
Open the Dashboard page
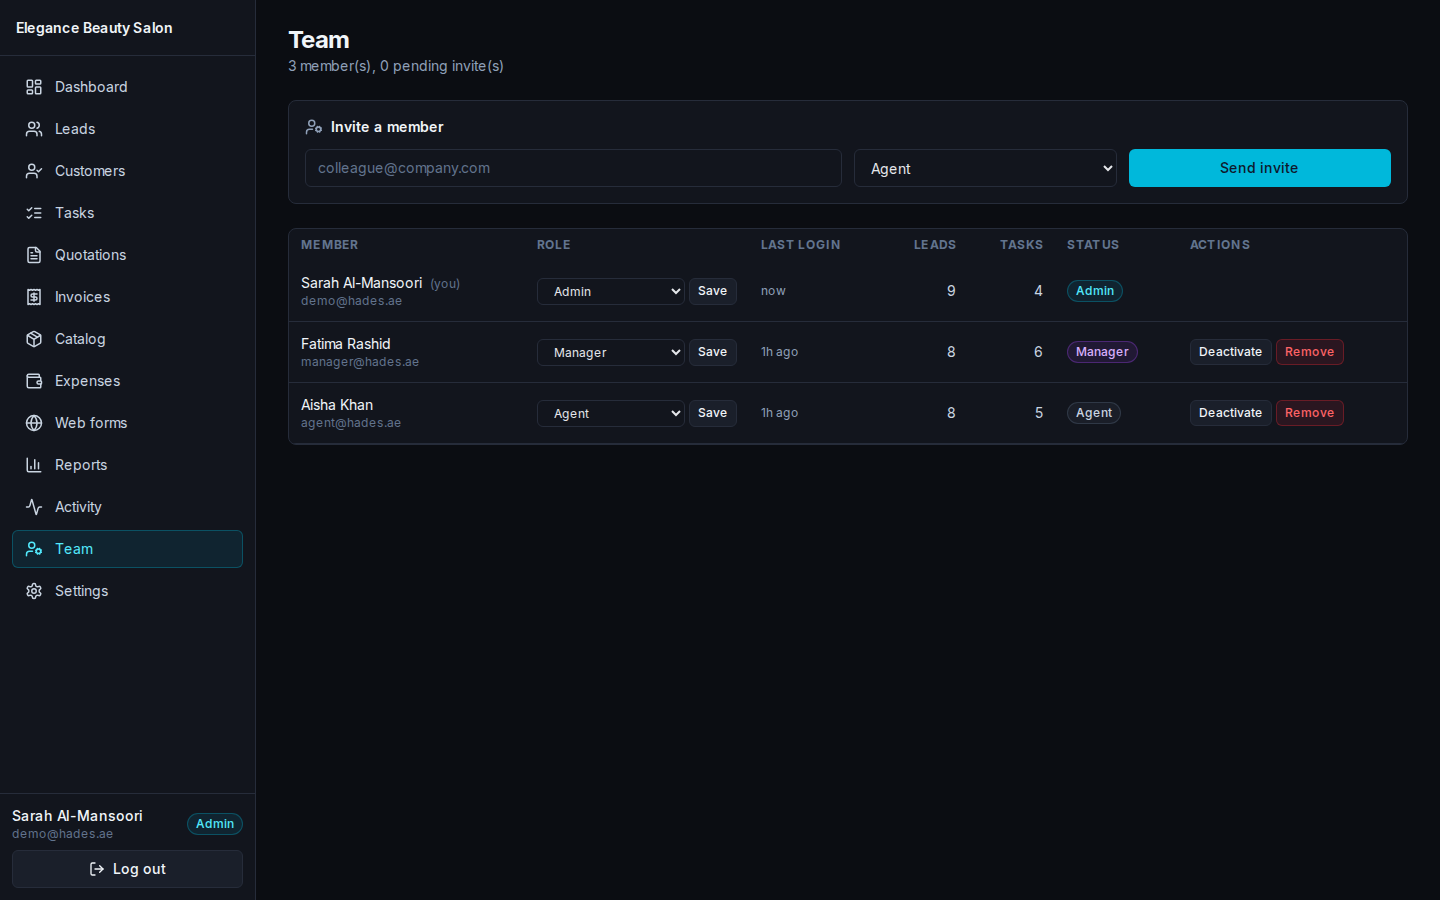click(x=127, y=87)
